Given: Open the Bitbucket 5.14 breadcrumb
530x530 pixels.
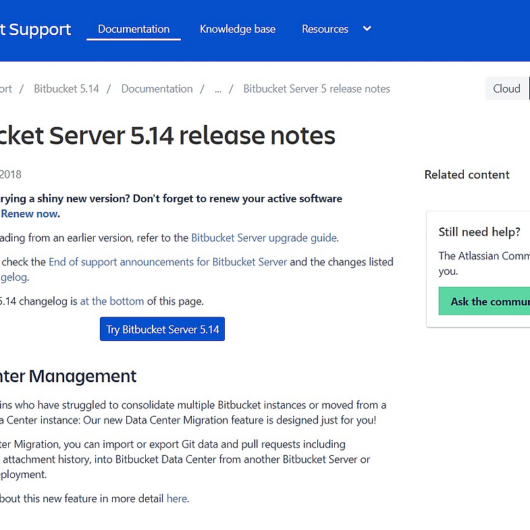Looking at the screenshot, I should 66,89.
